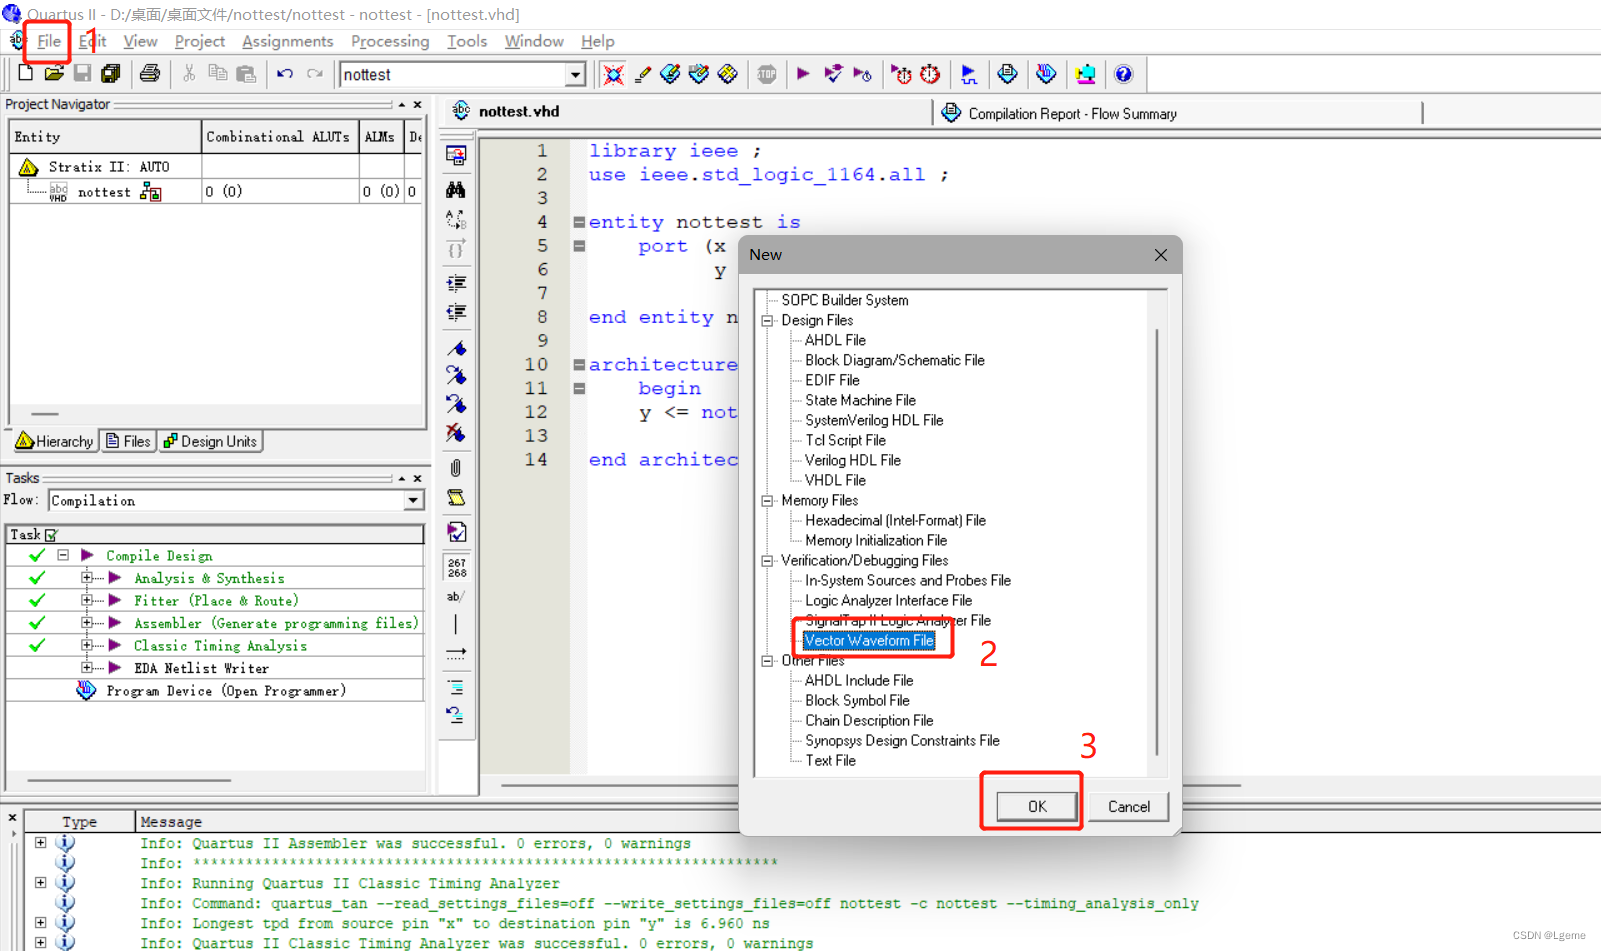Collapse Verification/Debugging Files node
This screenshot has width=1601, height=951.
point(768,561)
